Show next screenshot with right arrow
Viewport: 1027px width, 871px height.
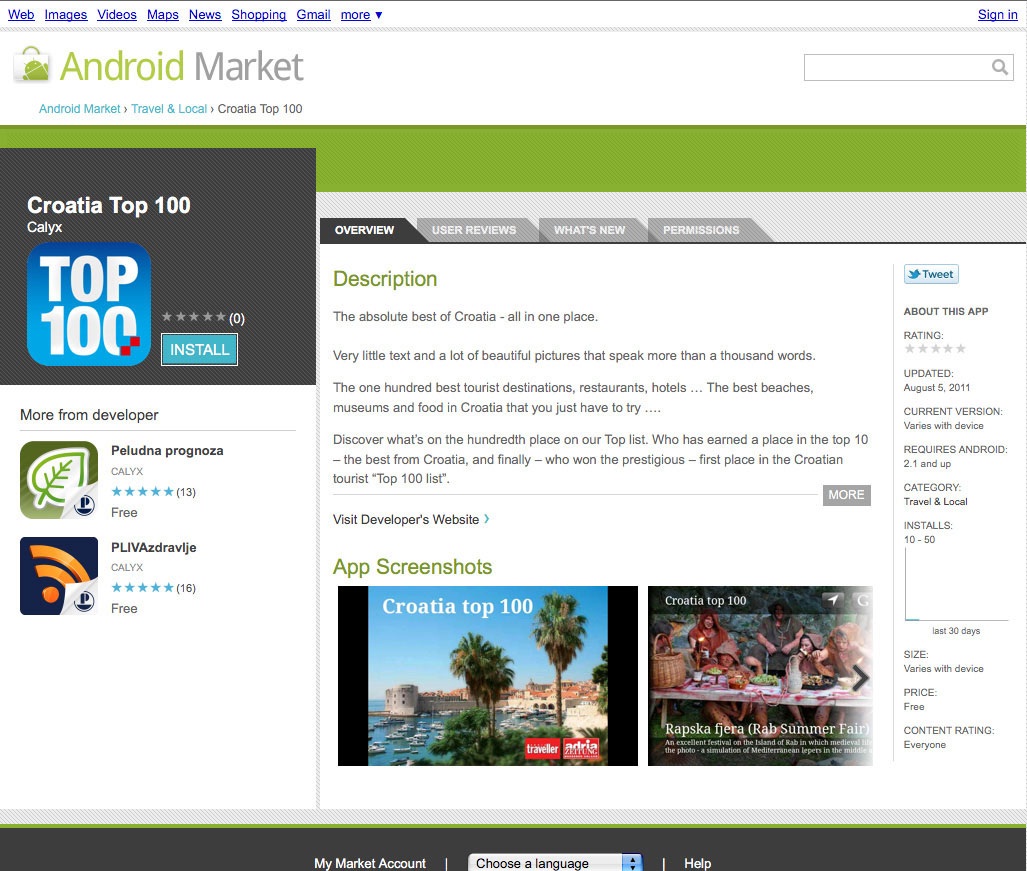coord(859,678)
